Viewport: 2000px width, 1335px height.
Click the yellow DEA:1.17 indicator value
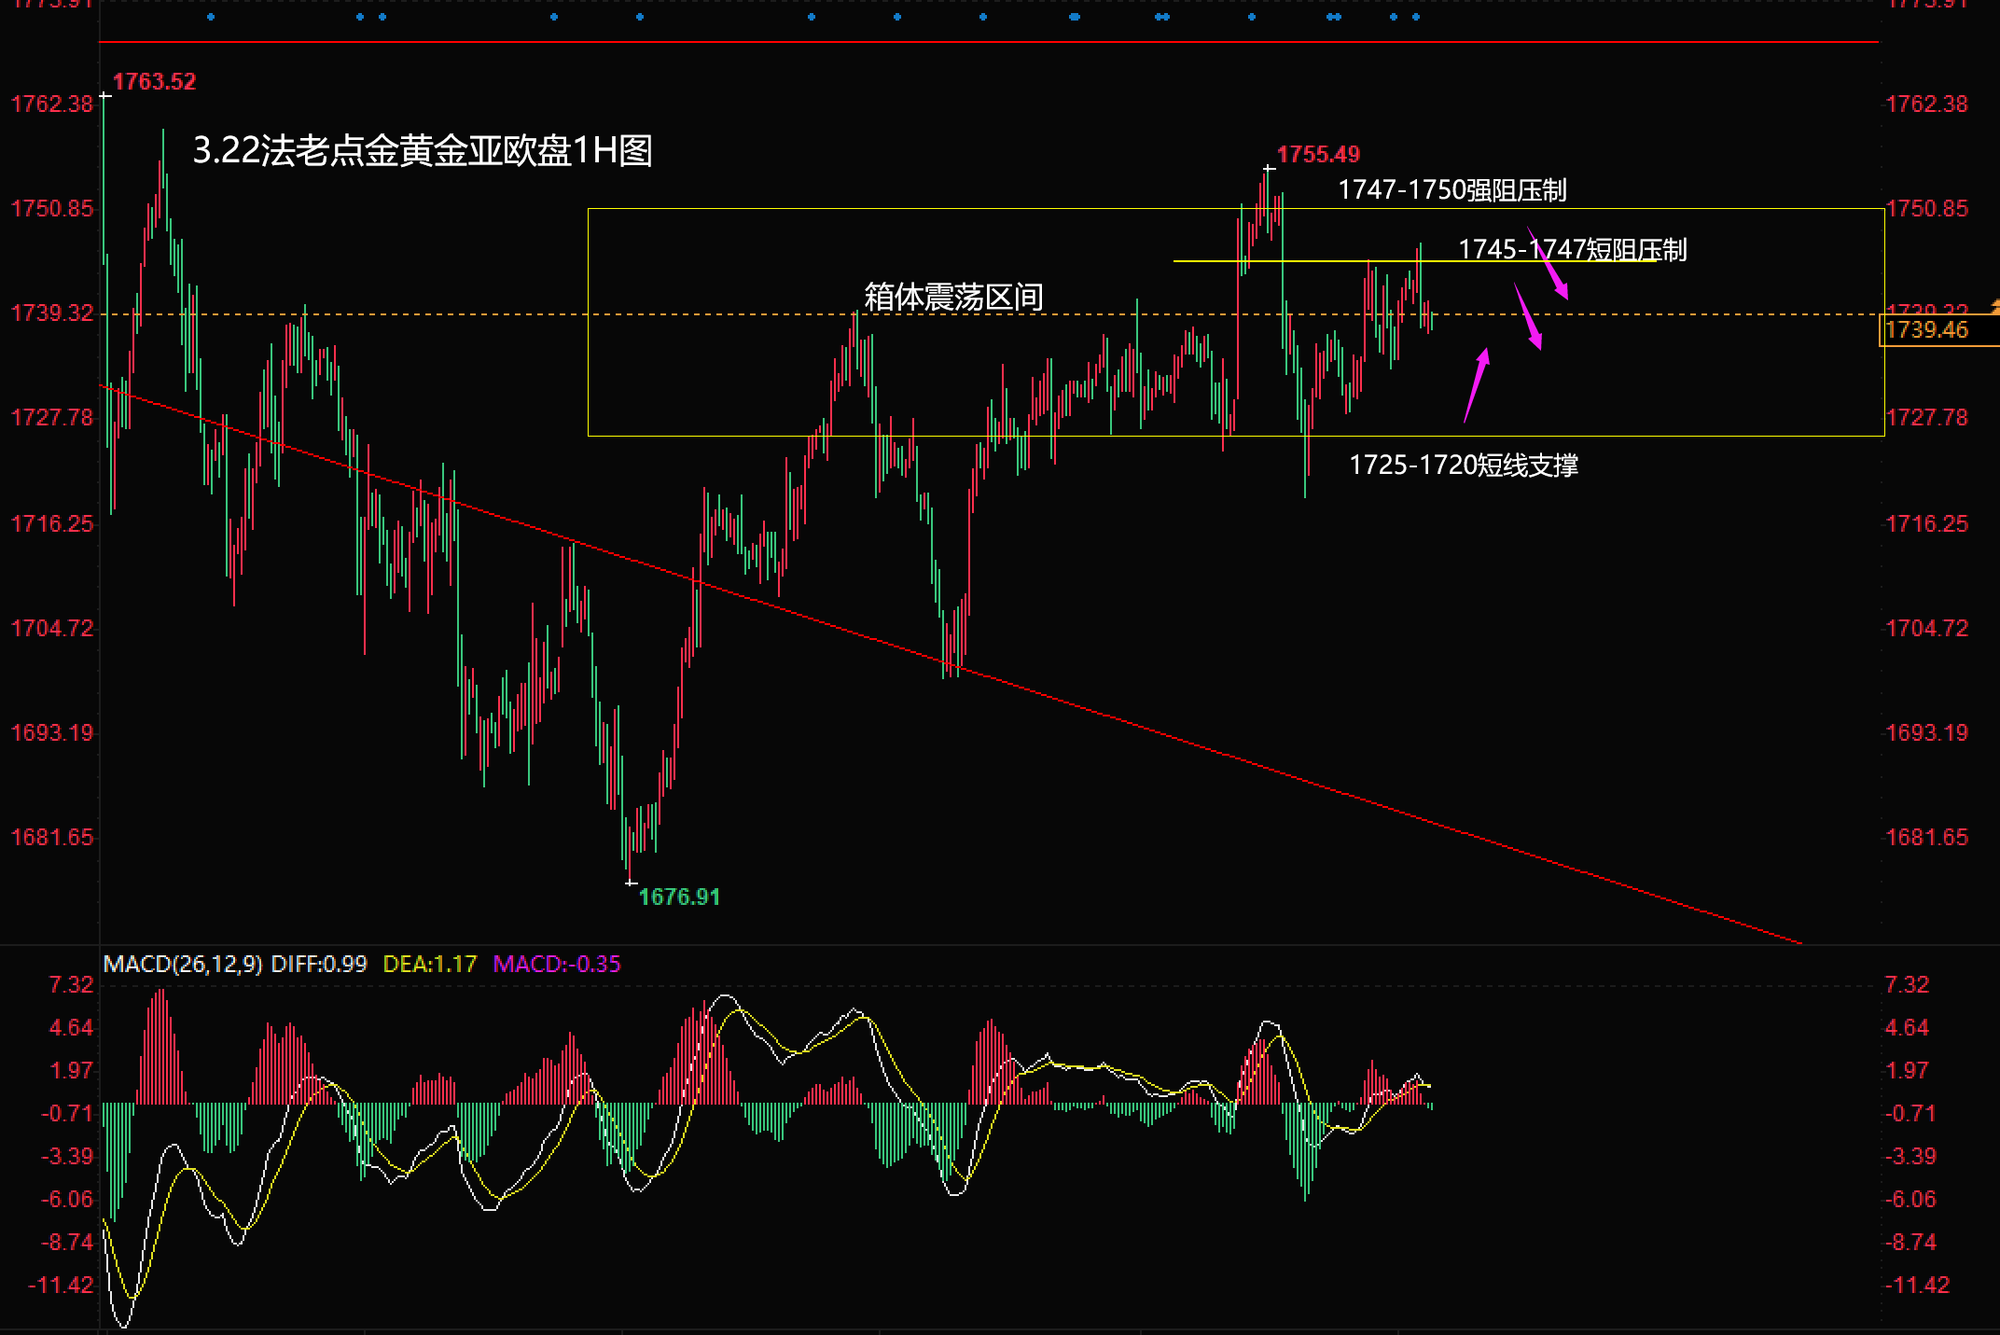pyautogui.click(x=430, y=964)
